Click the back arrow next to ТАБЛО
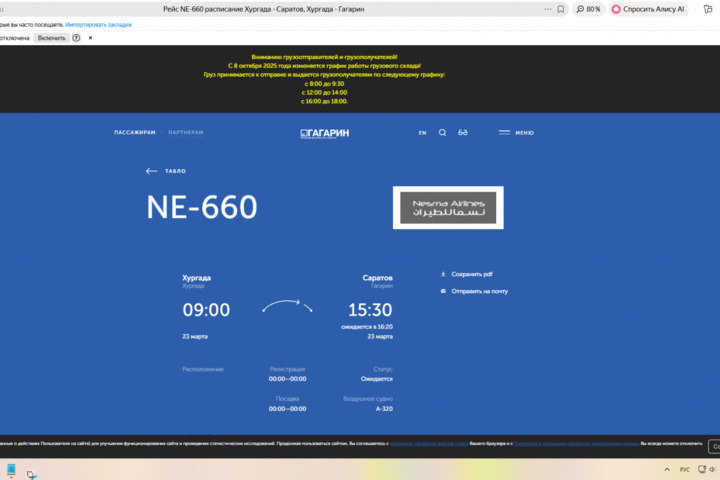 151,171
